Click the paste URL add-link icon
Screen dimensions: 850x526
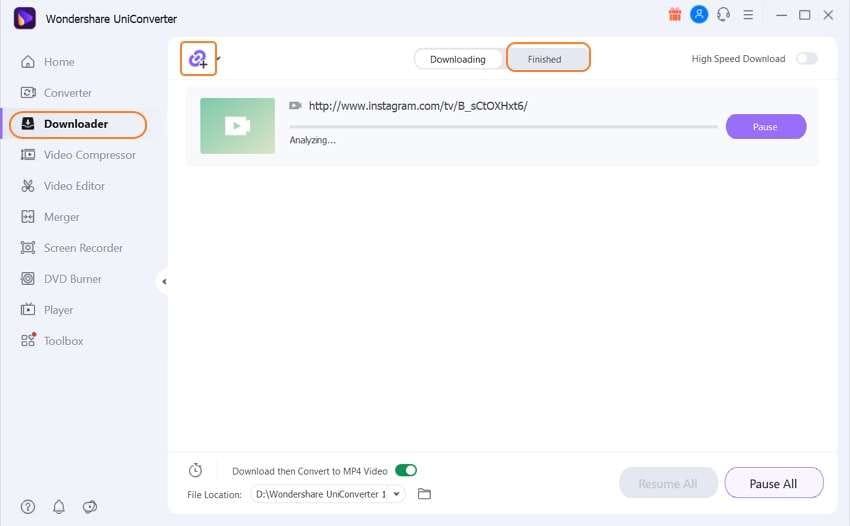click(x=198, y=59)
